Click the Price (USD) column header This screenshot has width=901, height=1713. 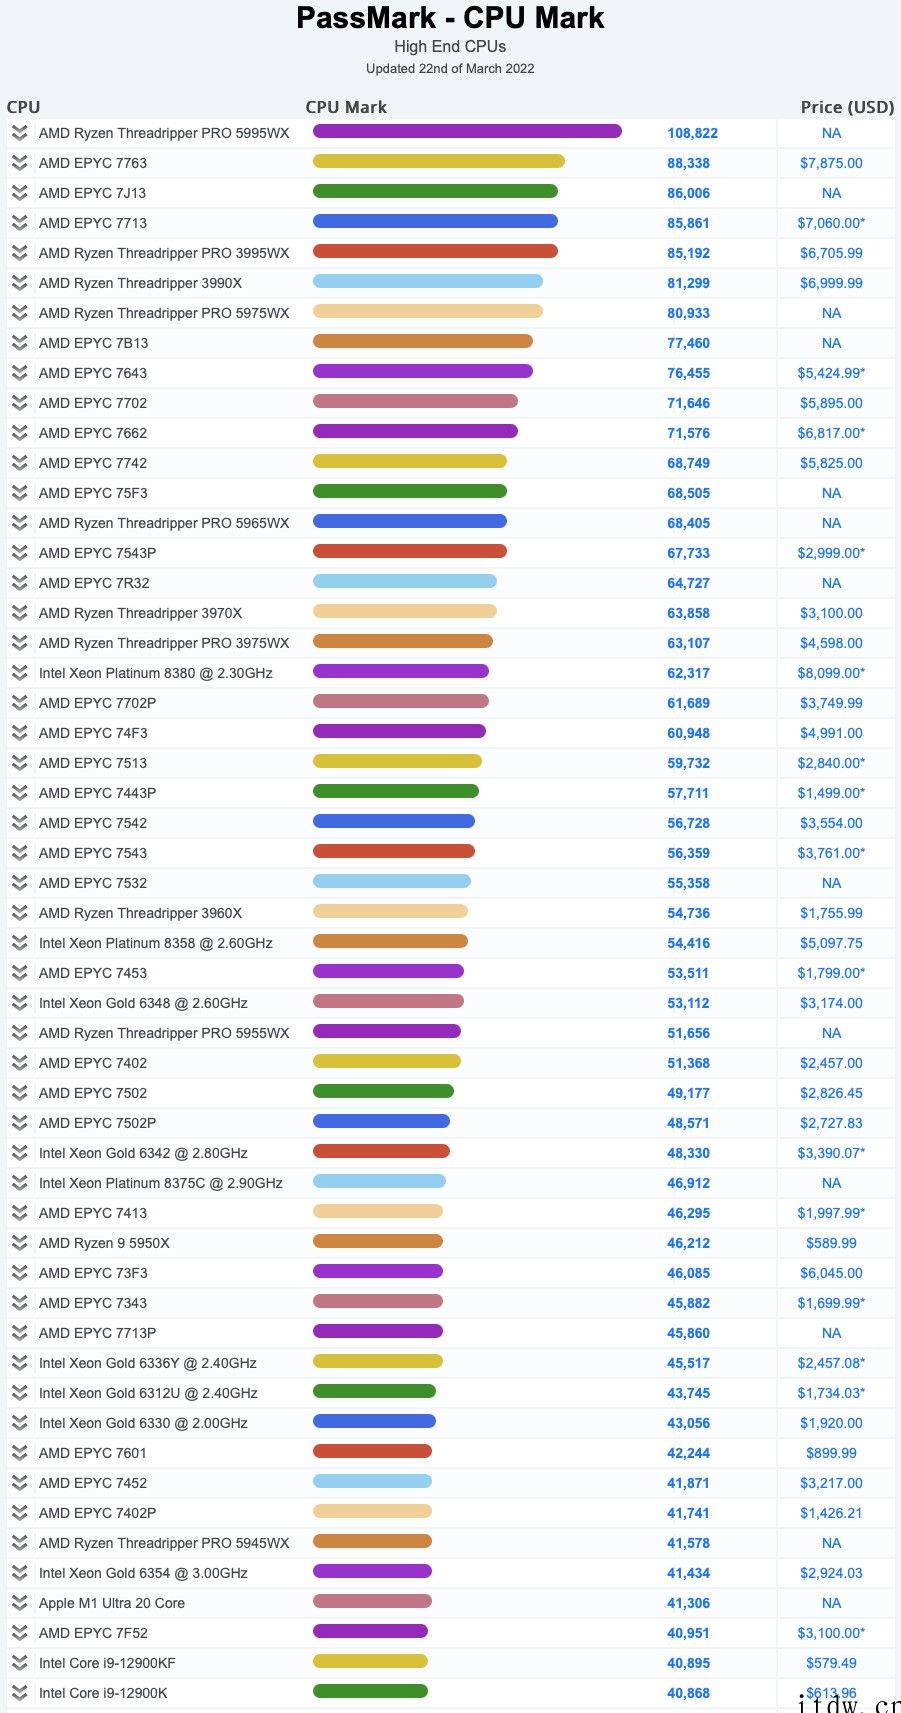tap(847, 107)
